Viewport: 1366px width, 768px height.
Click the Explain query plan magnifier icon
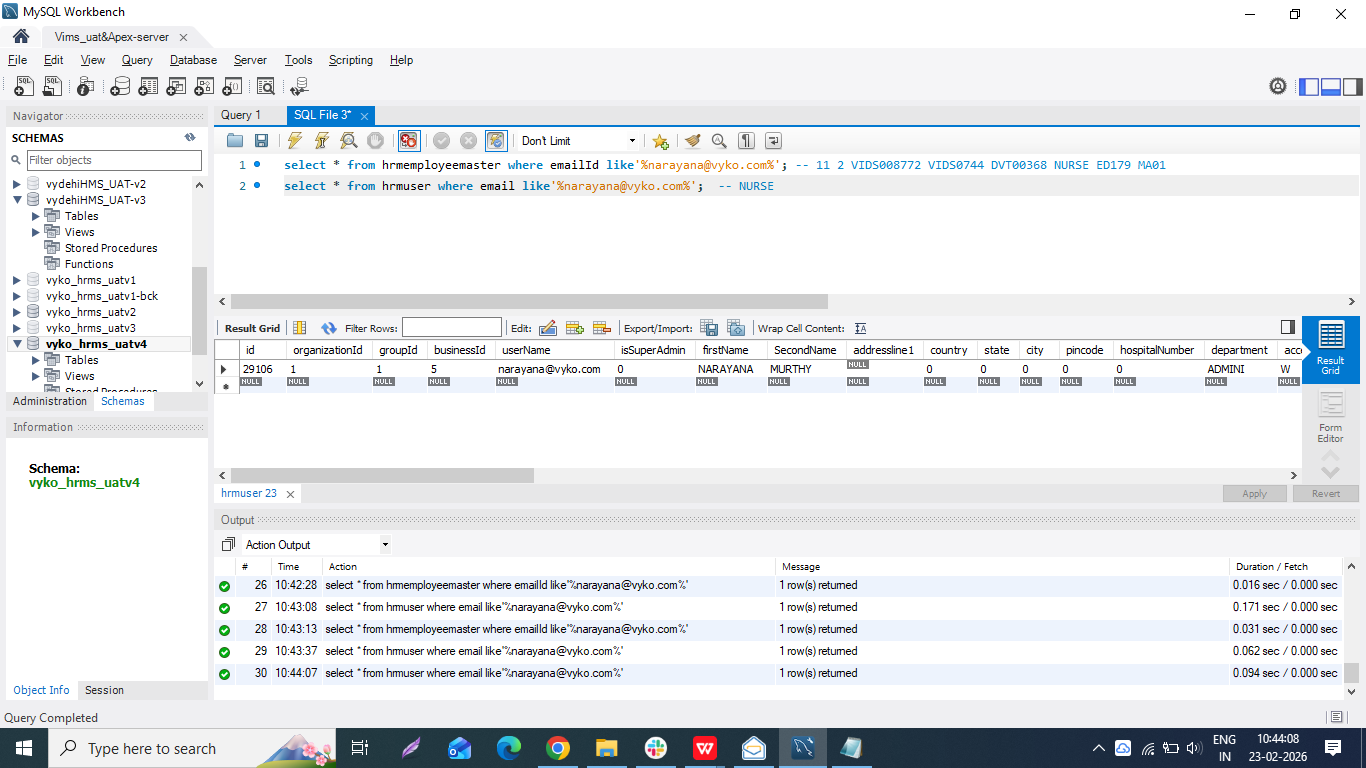(x=349, y=141)
